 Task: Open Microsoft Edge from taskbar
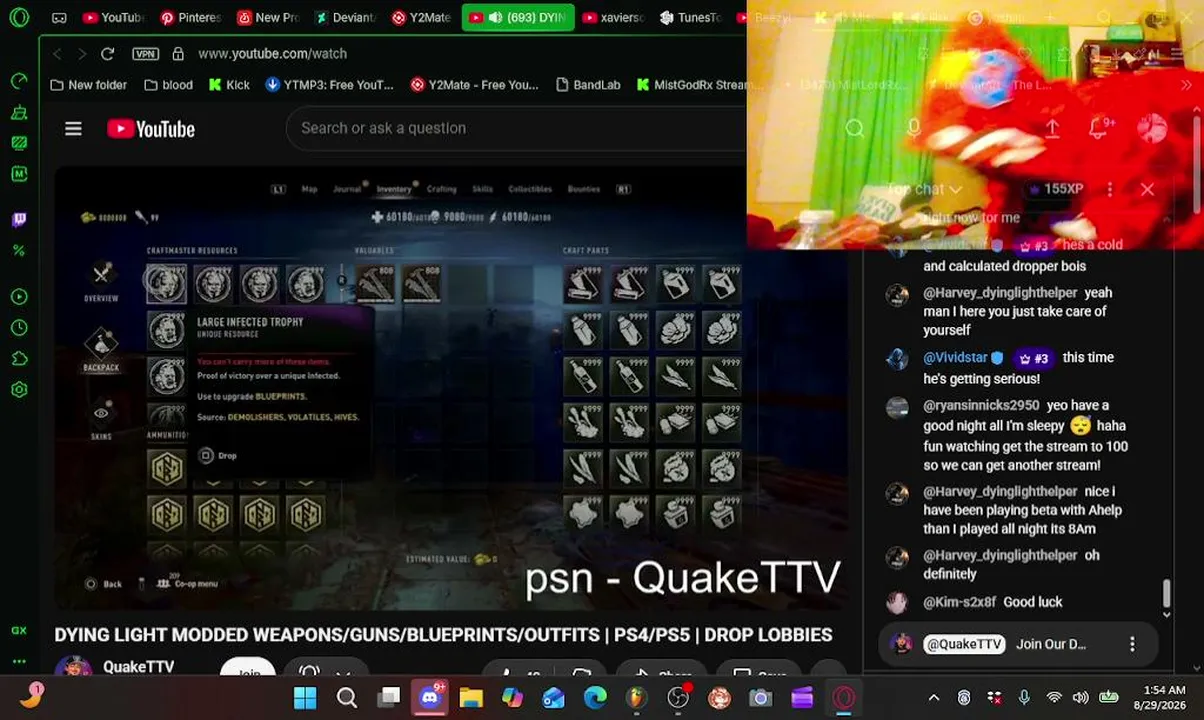pos(595,698)
